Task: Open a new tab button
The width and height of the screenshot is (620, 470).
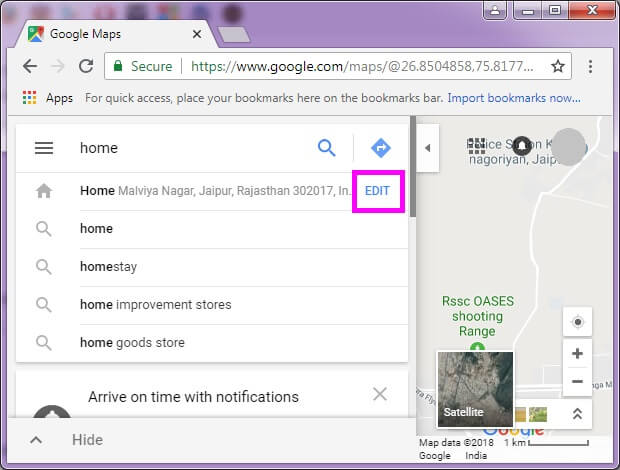Action: [234, 34]
